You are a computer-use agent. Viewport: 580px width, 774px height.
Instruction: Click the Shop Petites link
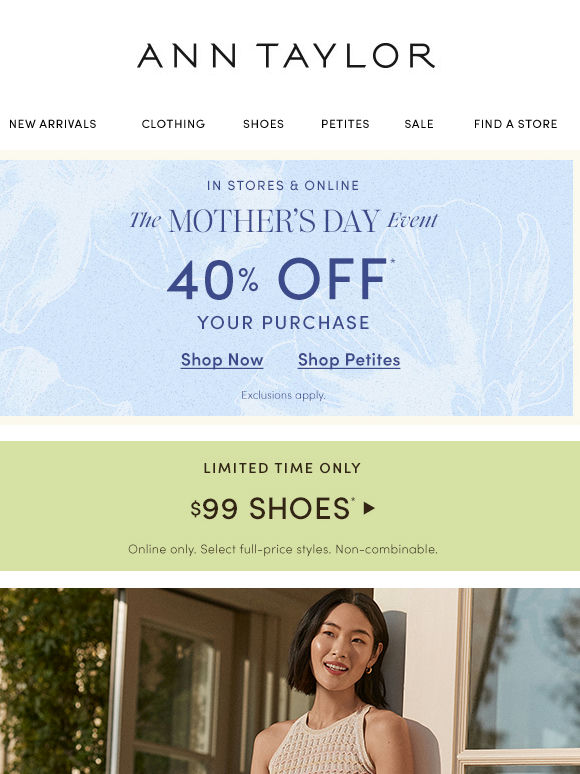(349, 360)
